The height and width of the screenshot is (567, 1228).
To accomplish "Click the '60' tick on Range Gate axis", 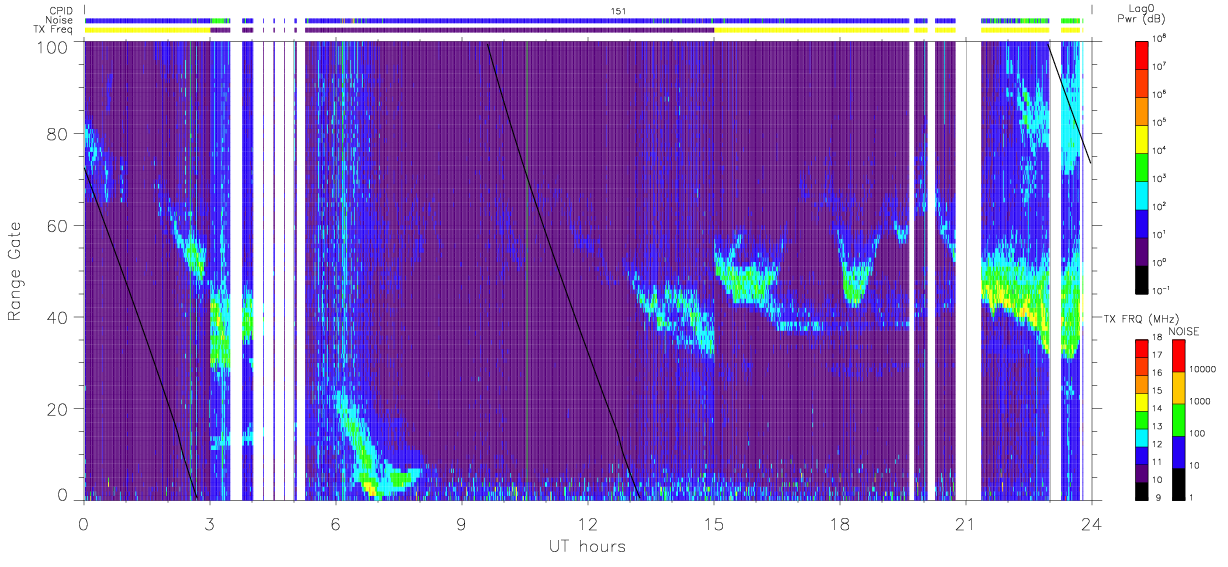I will tap(57, 226).
